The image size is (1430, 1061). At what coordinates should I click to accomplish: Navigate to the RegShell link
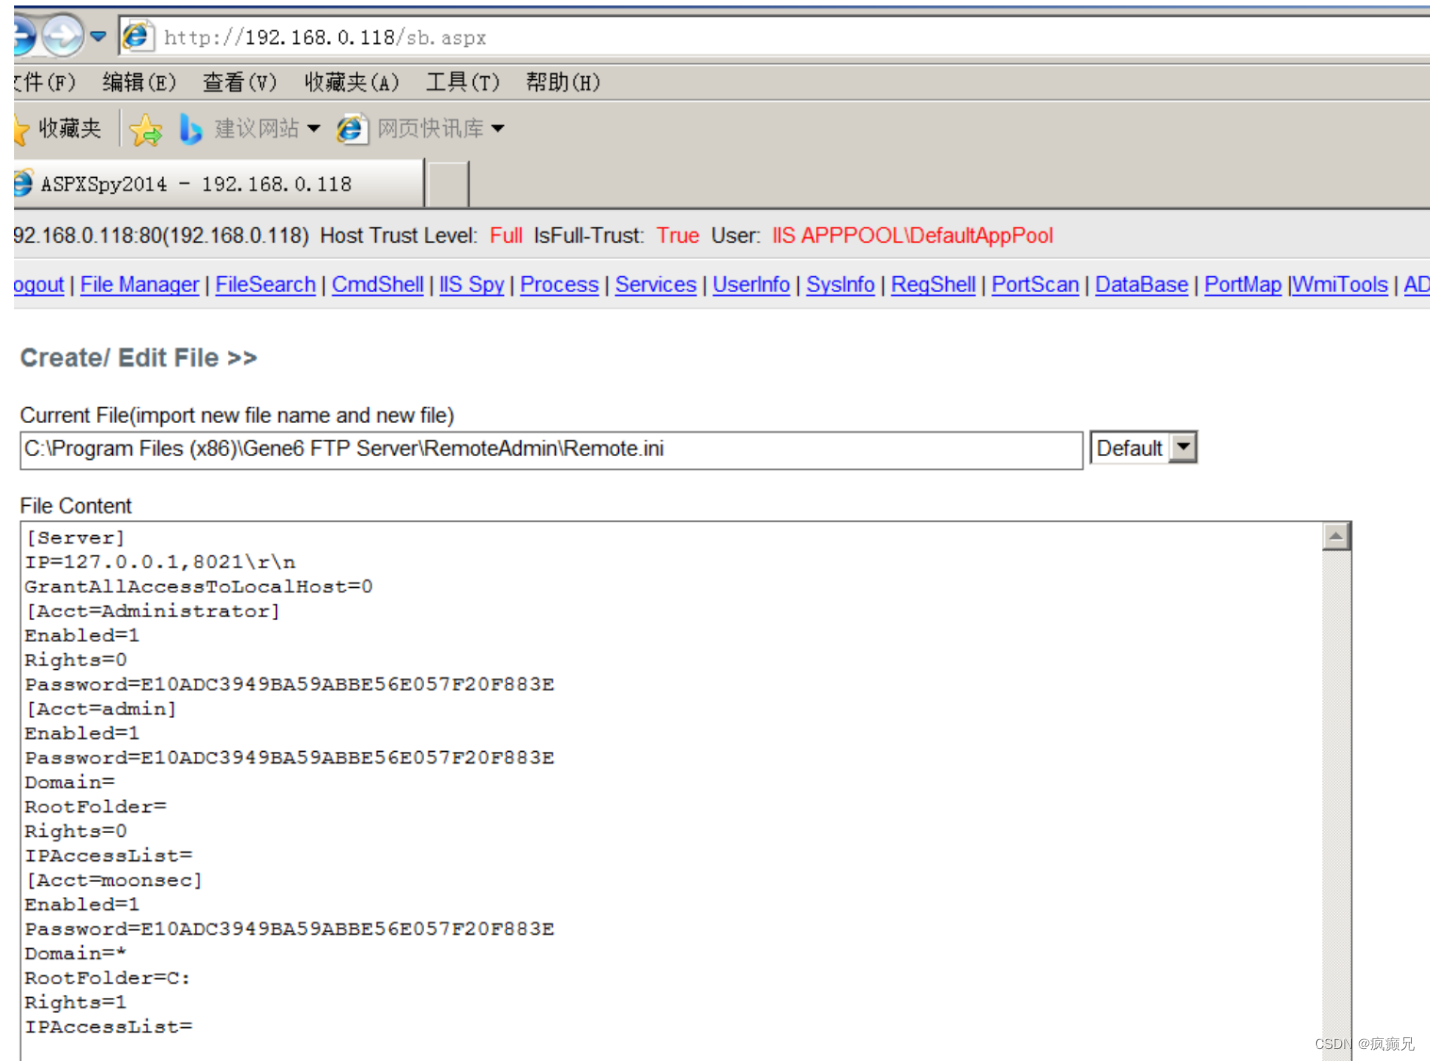point(932,285)
